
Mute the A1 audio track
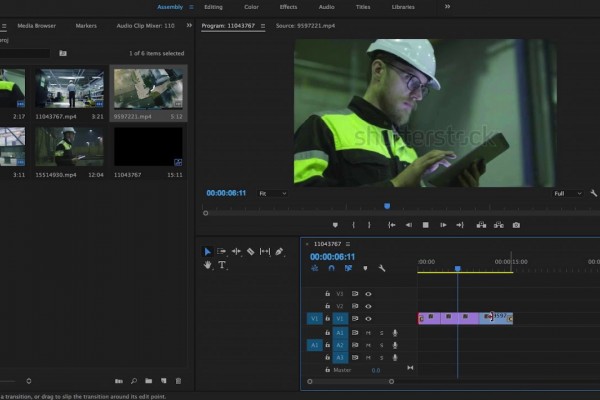click(x=368, y=333)
